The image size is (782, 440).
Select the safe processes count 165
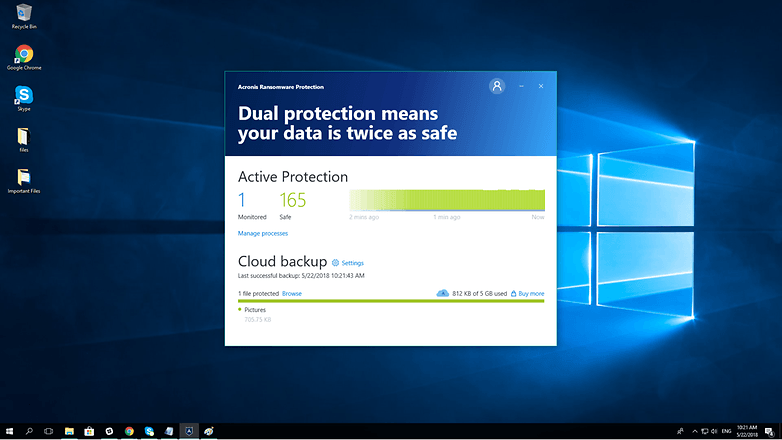pos(293,200)
